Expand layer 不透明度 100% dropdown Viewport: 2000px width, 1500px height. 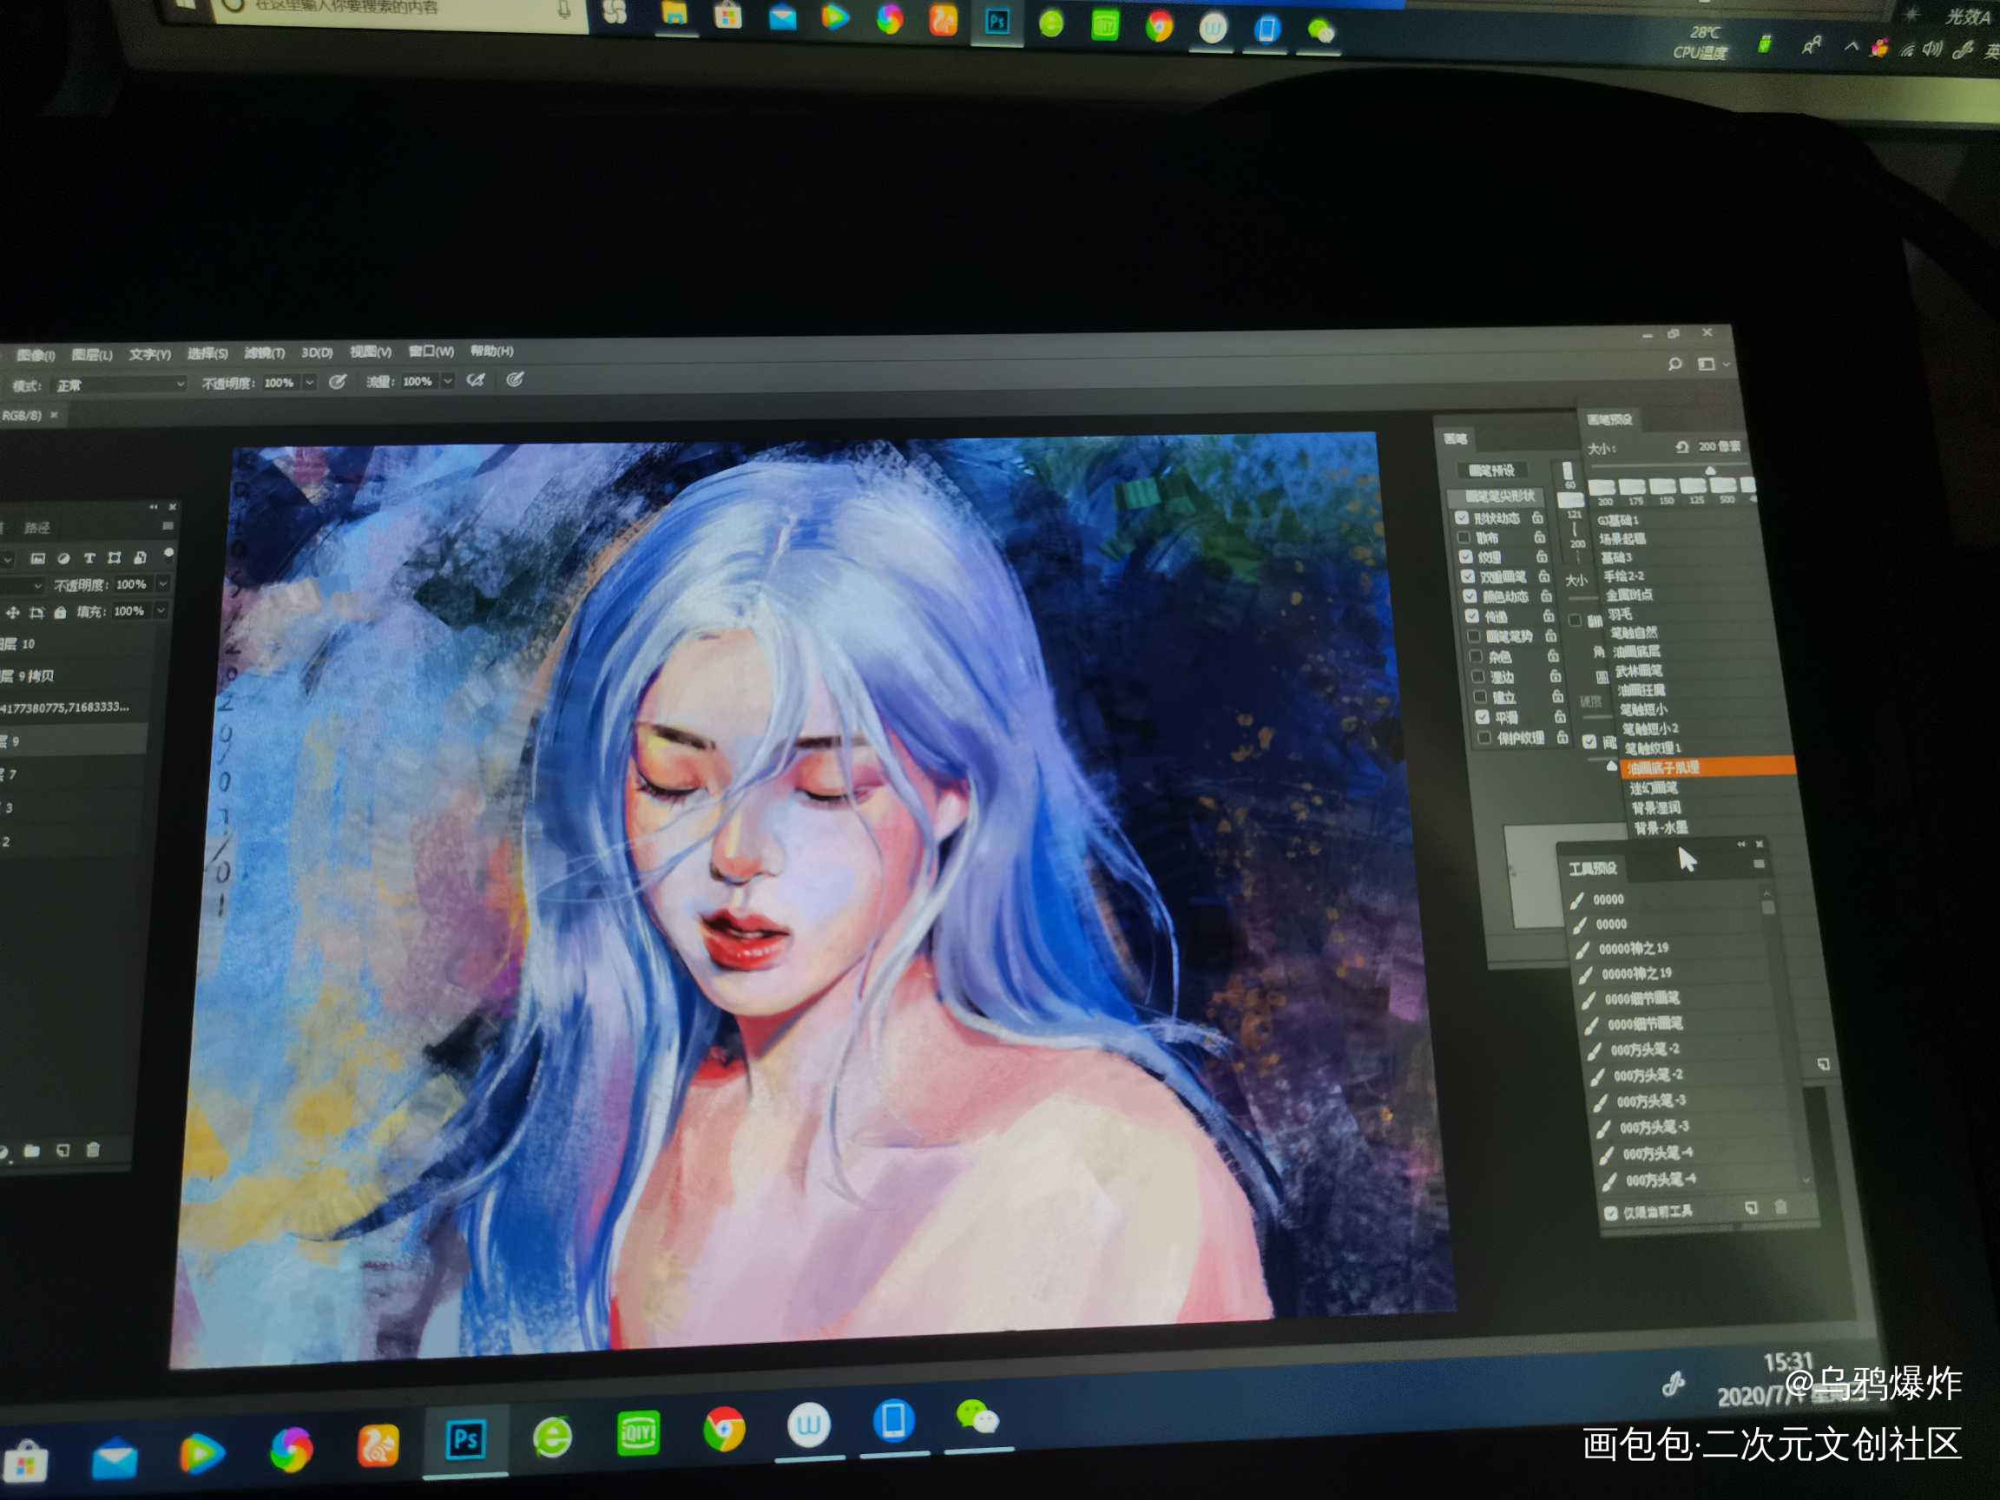pos(162,583)
